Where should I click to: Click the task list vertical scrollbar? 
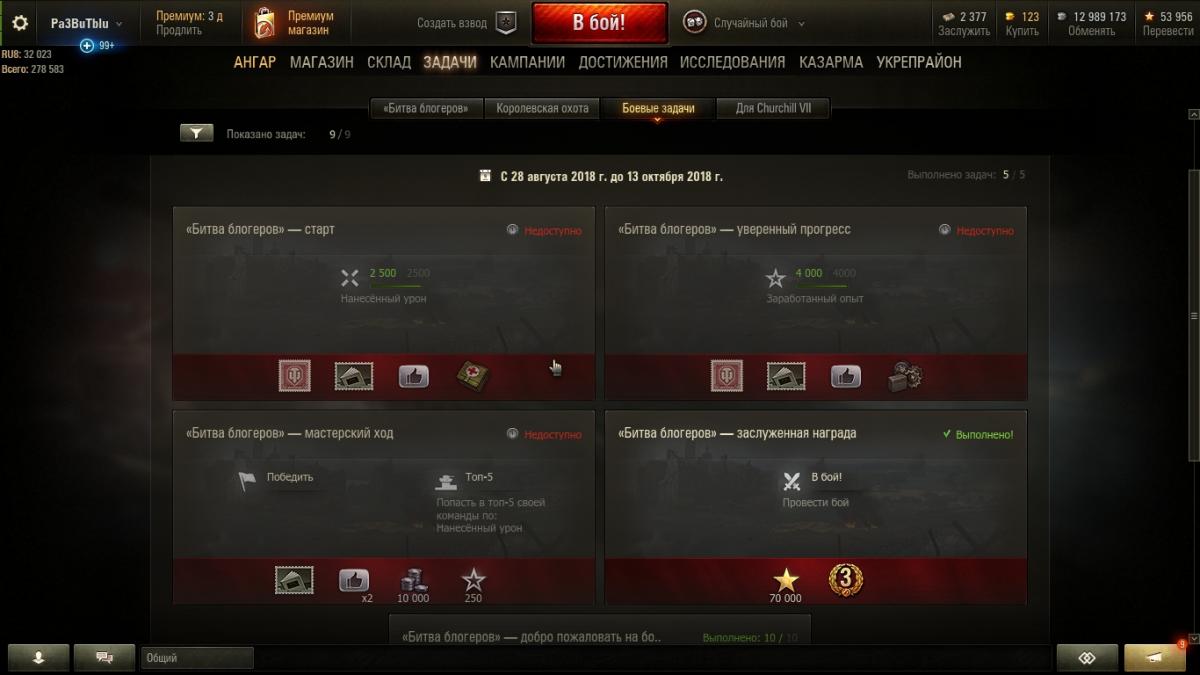pos(1193,315)
